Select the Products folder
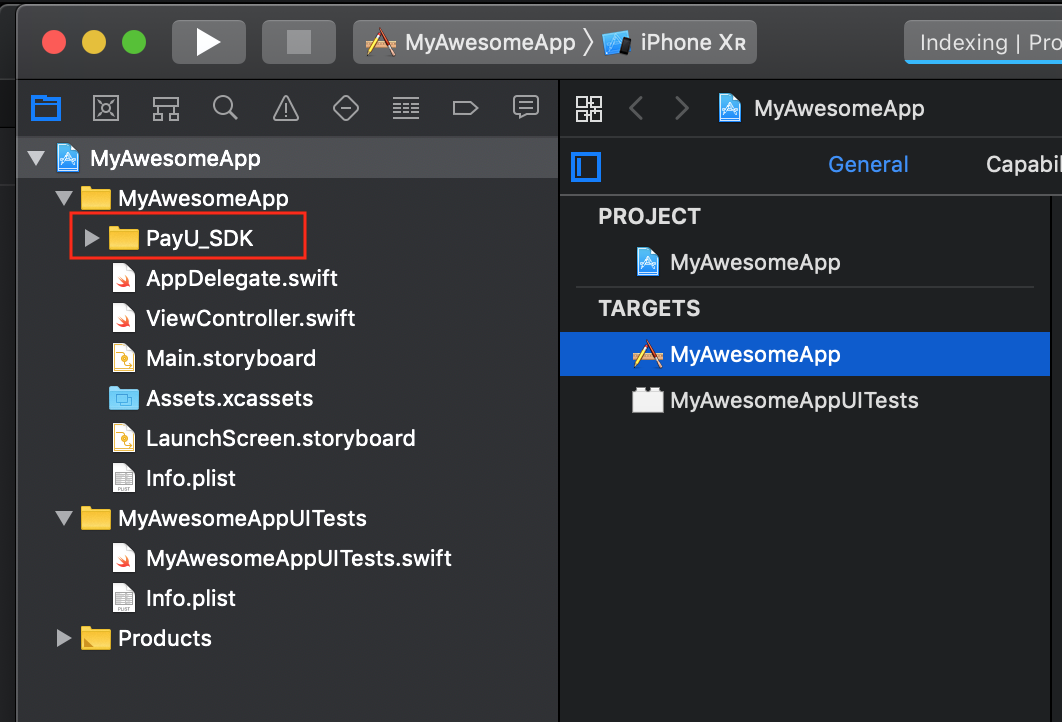1062x722 pixels. pyautogui.click(x=165, y=639)
